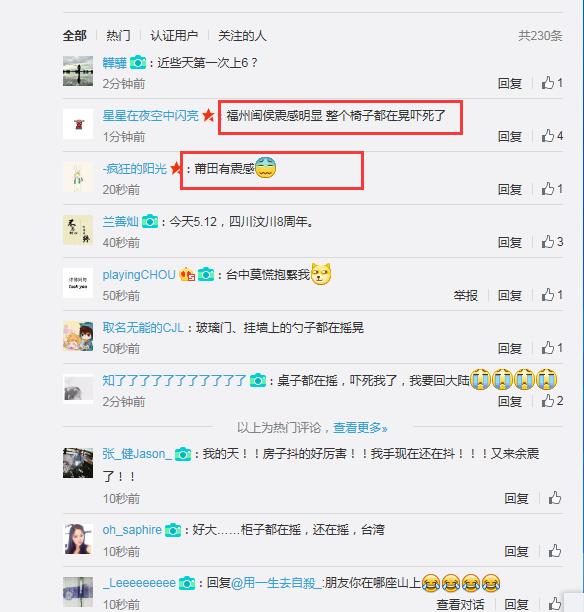This screenshot has height=612, width=584.
Task: Open 查看对话 on _Leeeeeeeee's reply
Action: coord(460,604)
